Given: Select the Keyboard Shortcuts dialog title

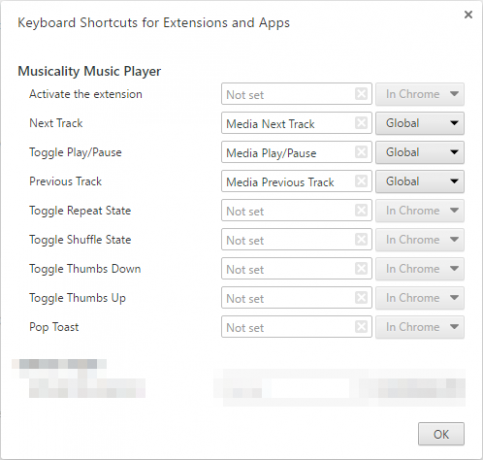Looking at the screenshot, I should point(154,23).
